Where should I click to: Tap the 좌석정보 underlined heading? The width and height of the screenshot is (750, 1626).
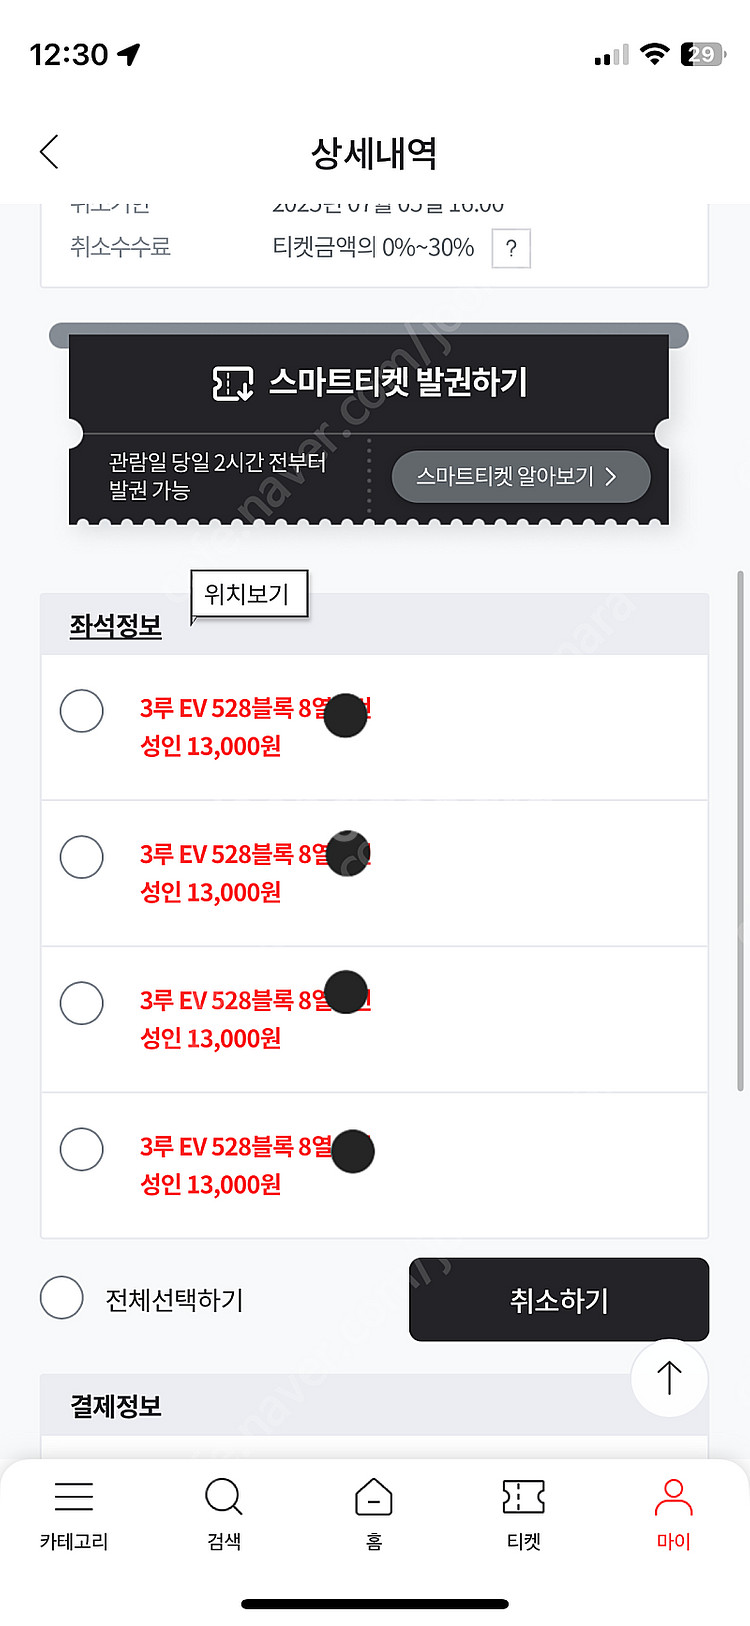116,627
